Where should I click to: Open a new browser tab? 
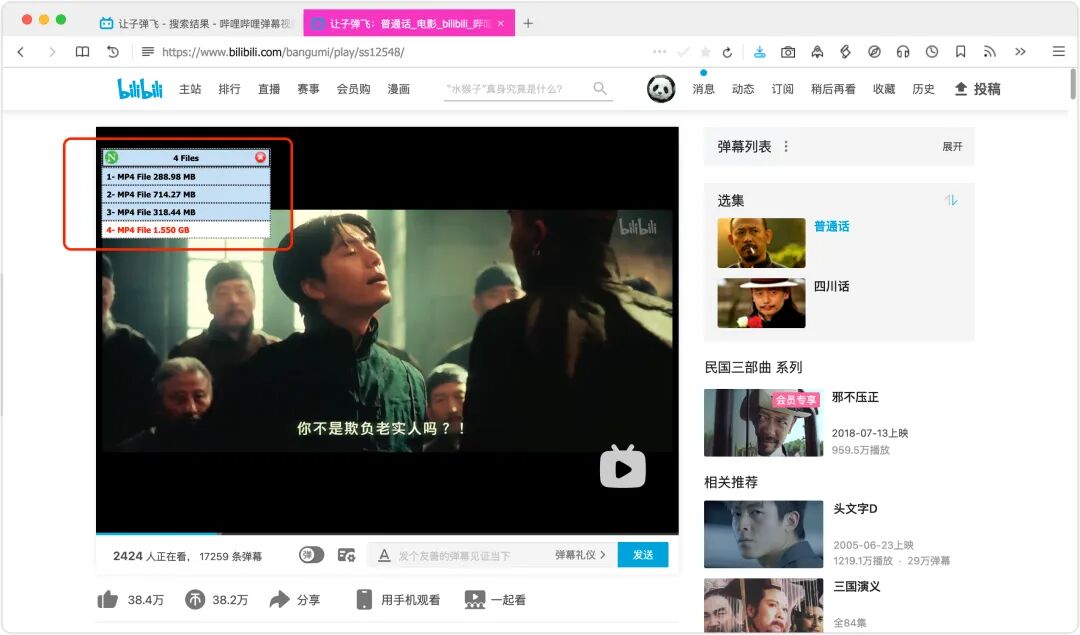(x=528, y=23)
